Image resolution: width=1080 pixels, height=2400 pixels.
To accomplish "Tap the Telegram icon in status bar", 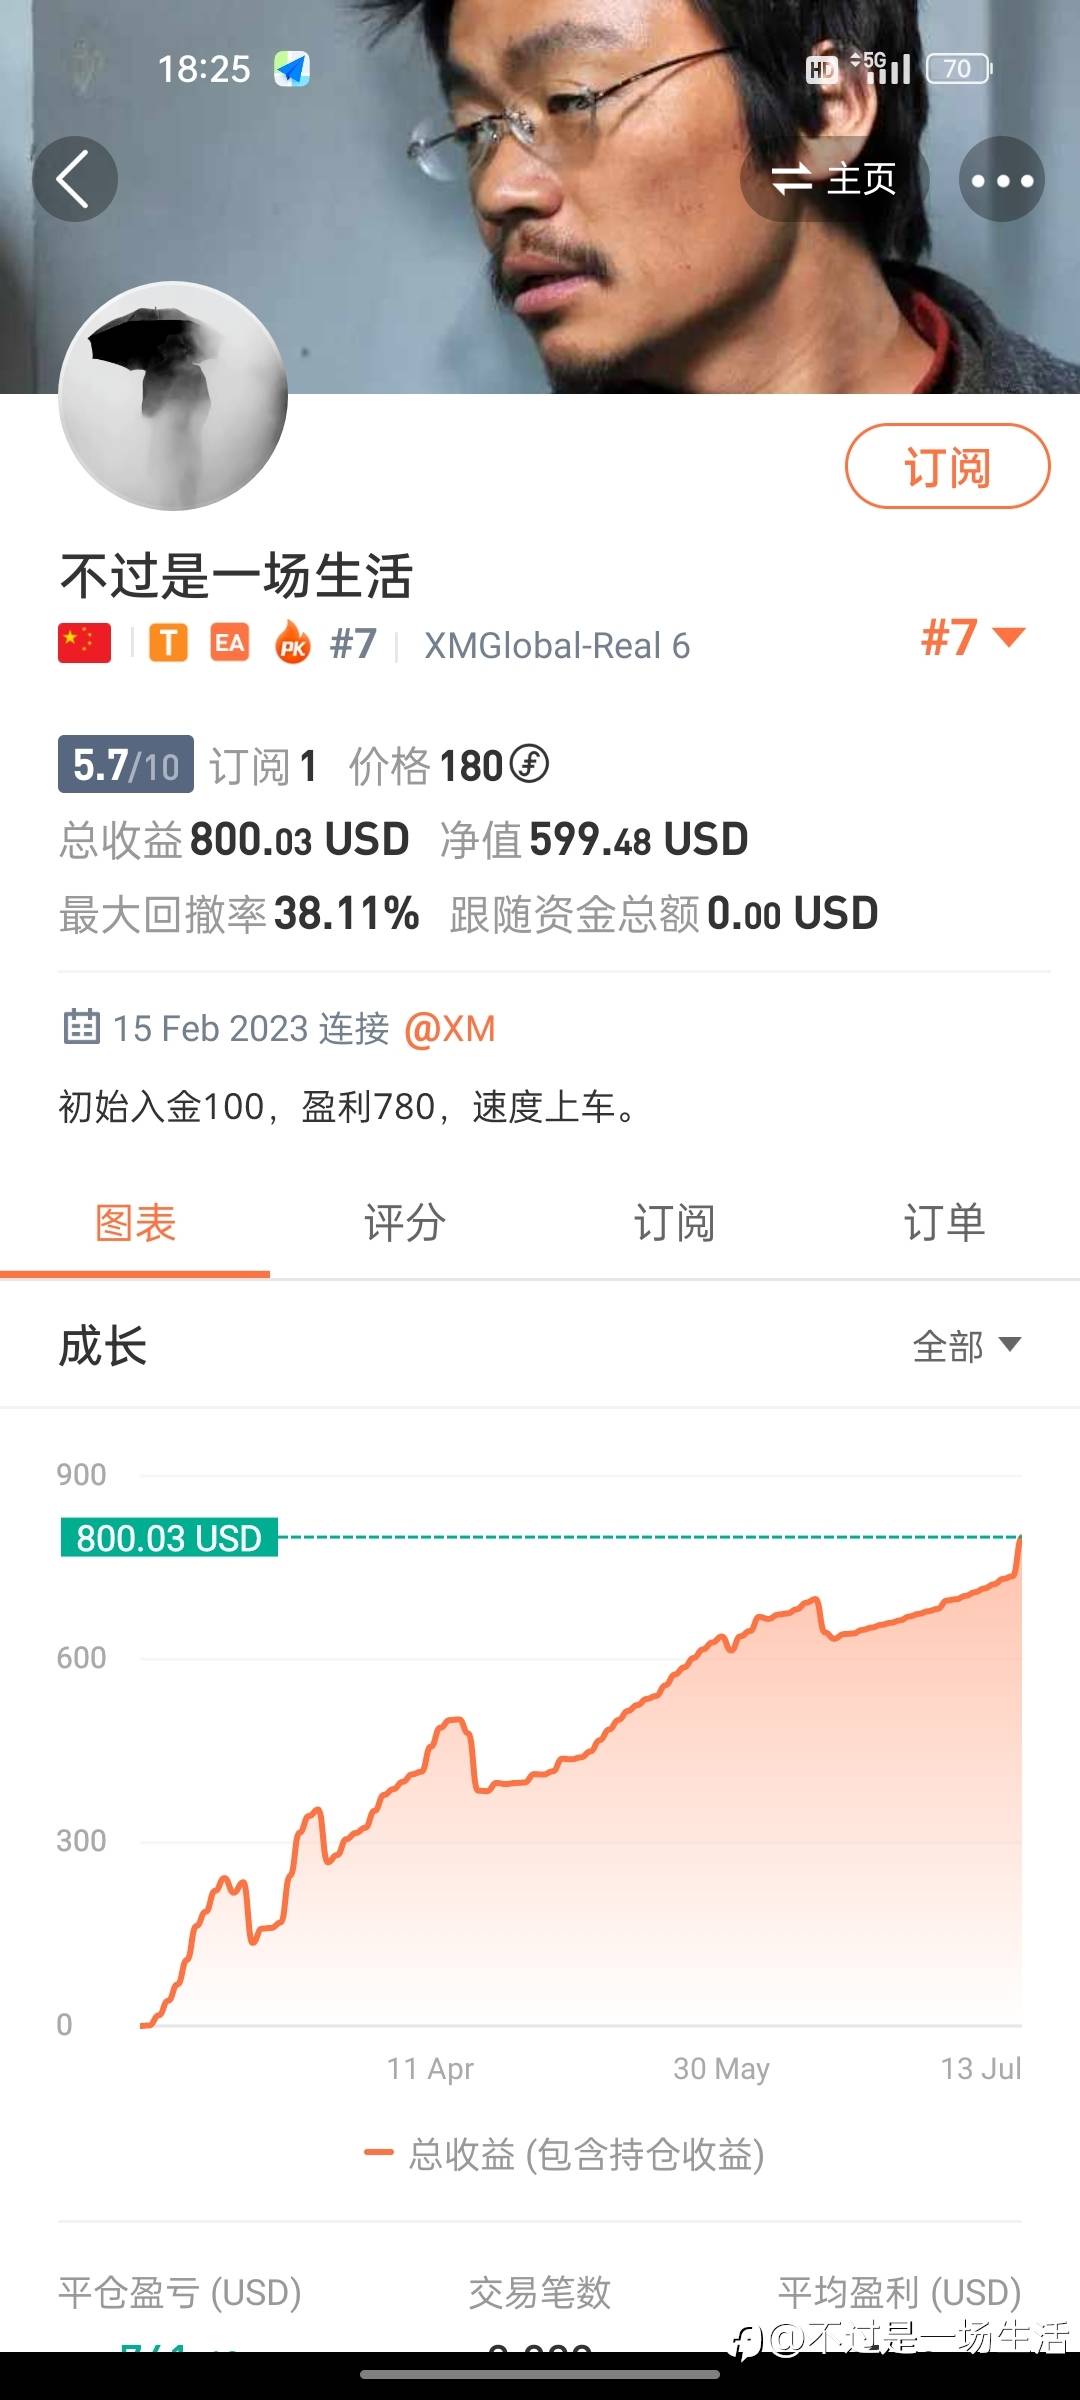I will (x=292, y=69).
